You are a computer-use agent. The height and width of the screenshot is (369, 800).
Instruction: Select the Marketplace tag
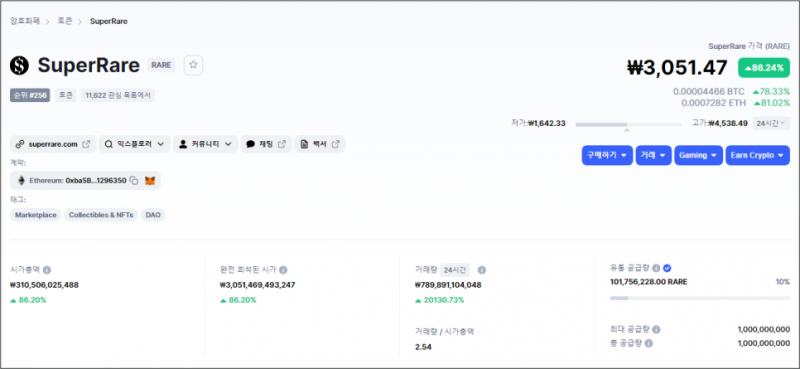(x=36, y=215)
